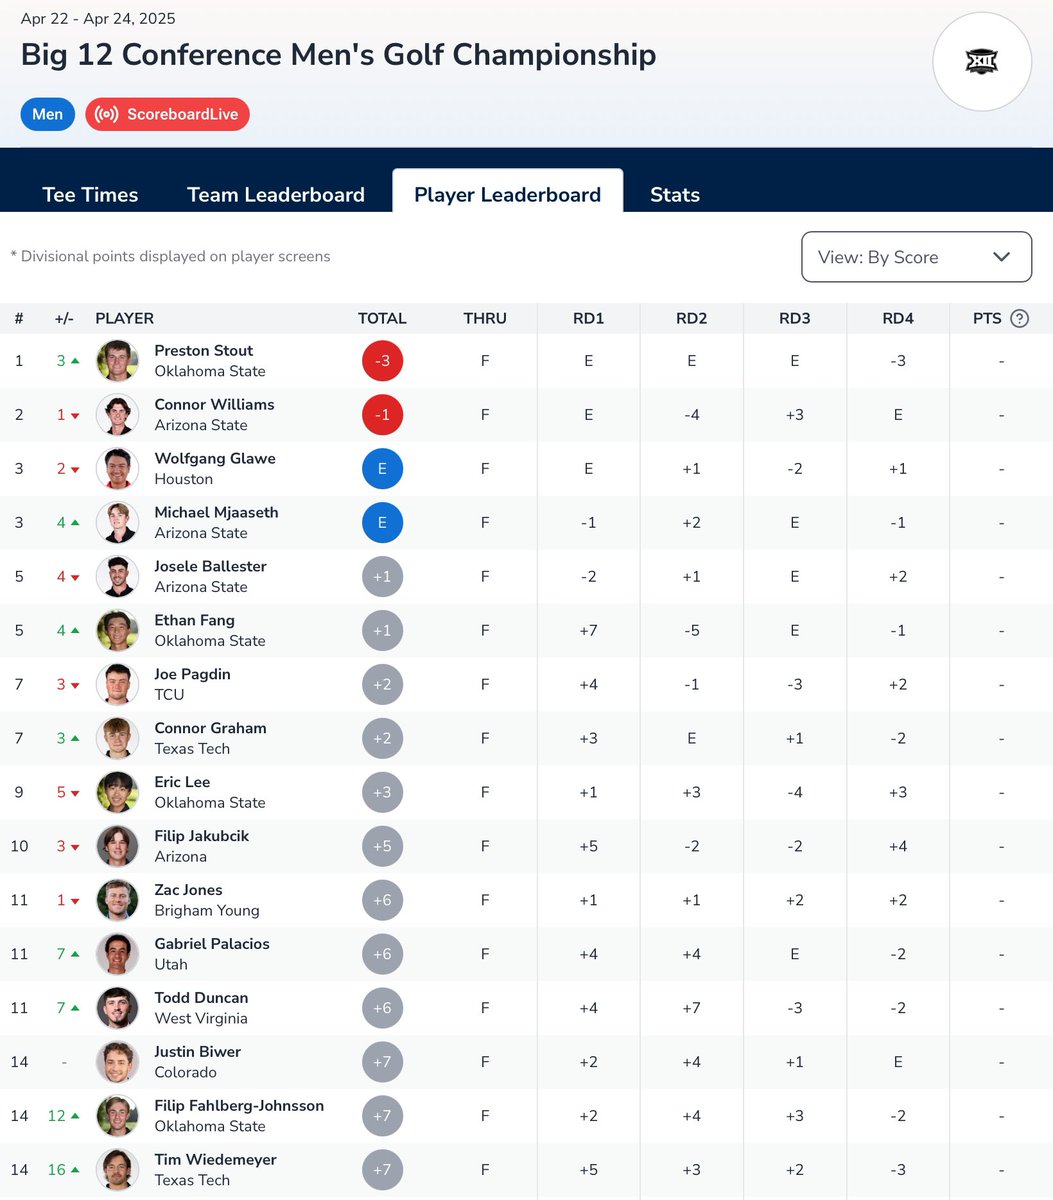This screenshot has width=1053, height=1200.
Task: Open Filip Fahlberg-Johnsson's player name
Action: click(239, 1106)
